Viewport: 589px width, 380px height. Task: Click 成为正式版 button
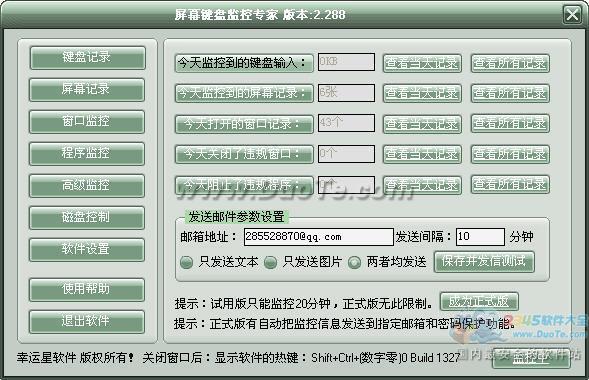(x=479, y=302)
